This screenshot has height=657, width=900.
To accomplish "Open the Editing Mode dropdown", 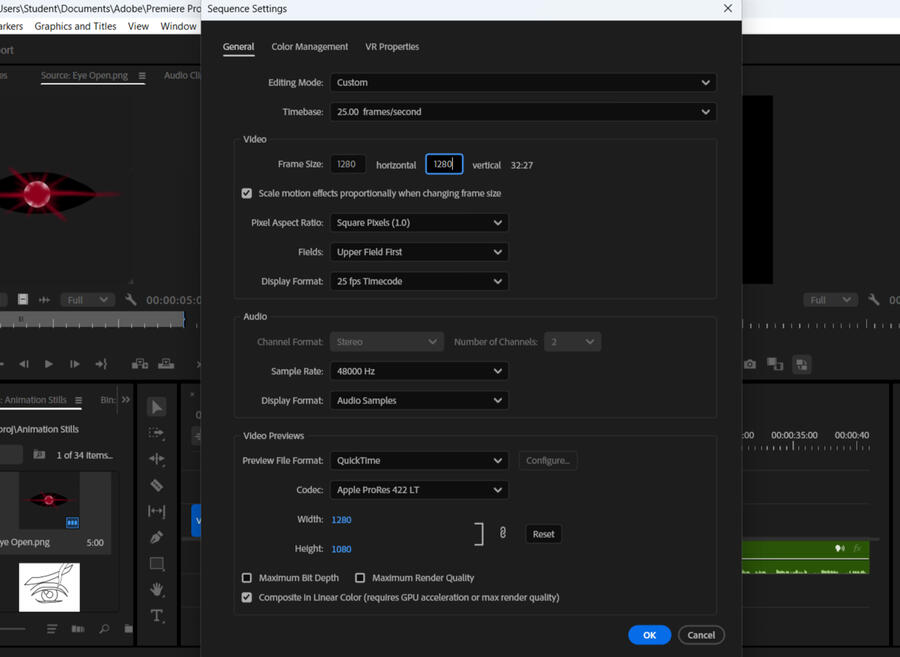I will 523,83.
